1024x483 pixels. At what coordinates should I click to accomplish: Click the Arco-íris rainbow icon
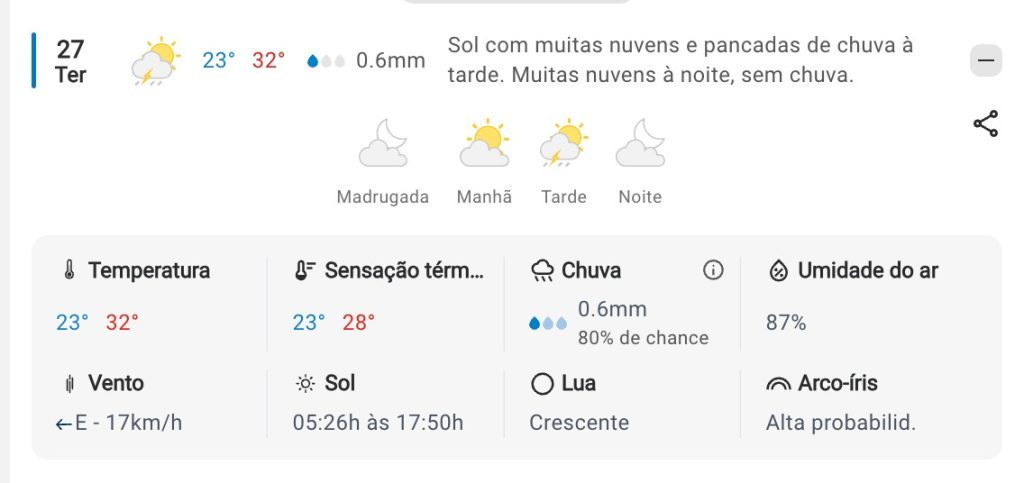tap(778, 384)
